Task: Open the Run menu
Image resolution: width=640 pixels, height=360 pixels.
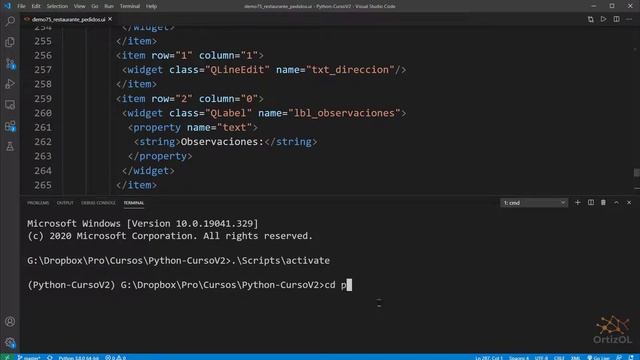Action: (109, 6)
